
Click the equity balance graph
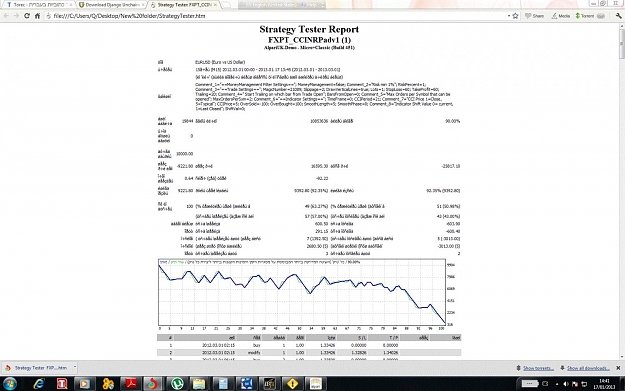pyautogui.click(x=302, y=292)
